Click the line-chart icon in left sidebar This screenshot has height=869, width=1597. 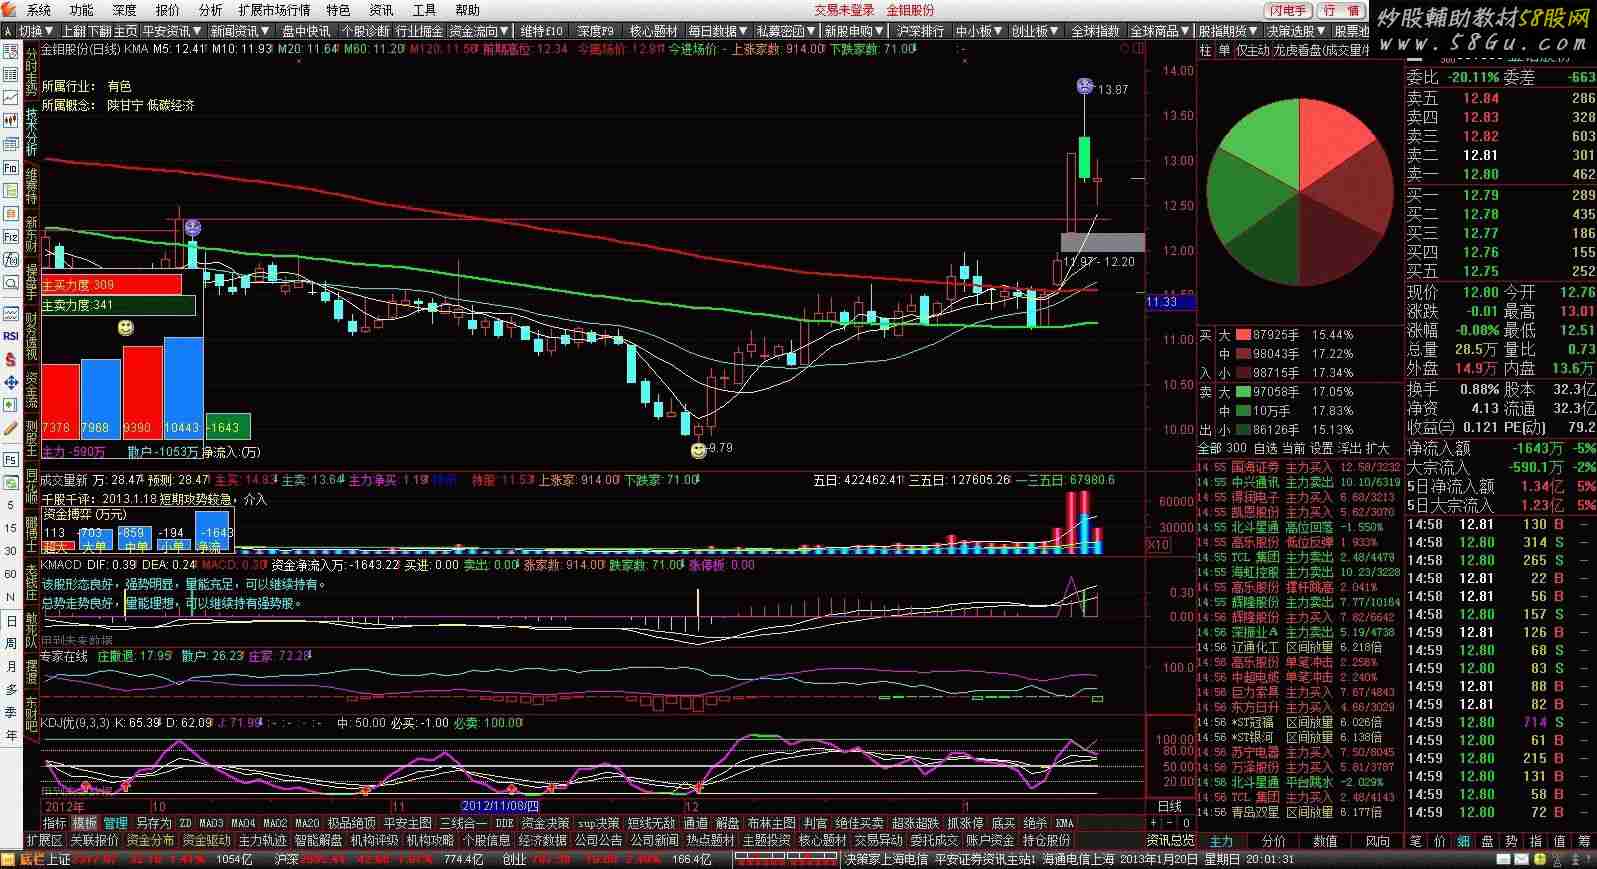[x=11, y=97]
